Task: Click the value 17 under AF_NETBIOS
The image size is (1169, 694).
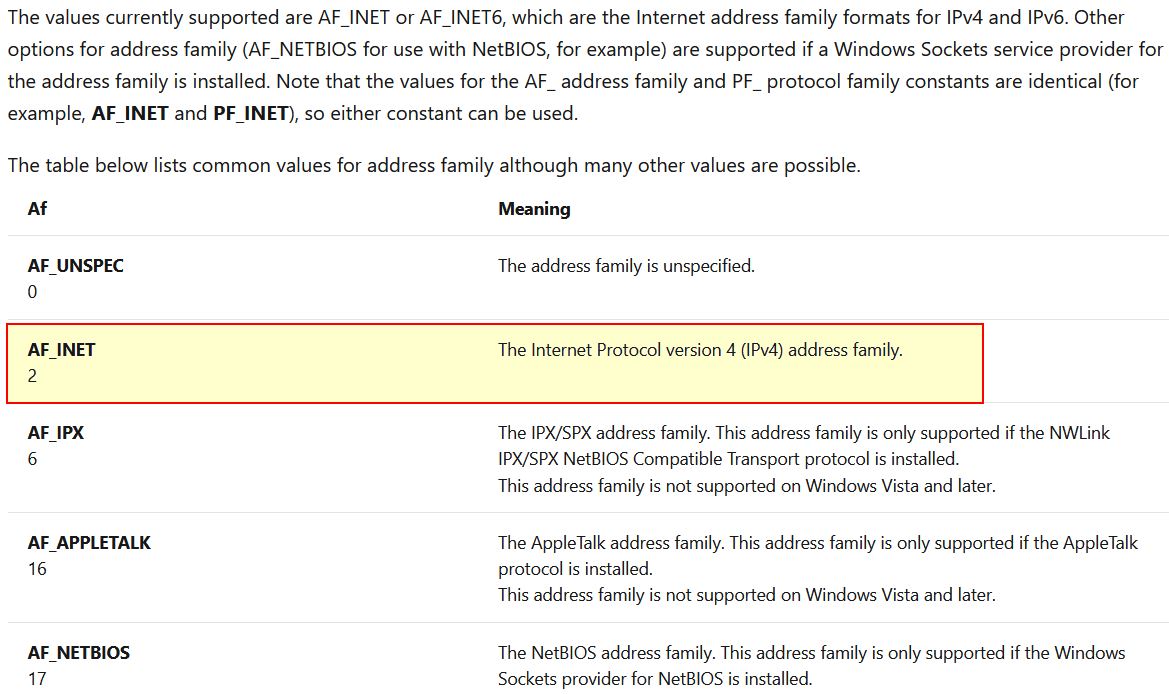Action: point(37,678)
